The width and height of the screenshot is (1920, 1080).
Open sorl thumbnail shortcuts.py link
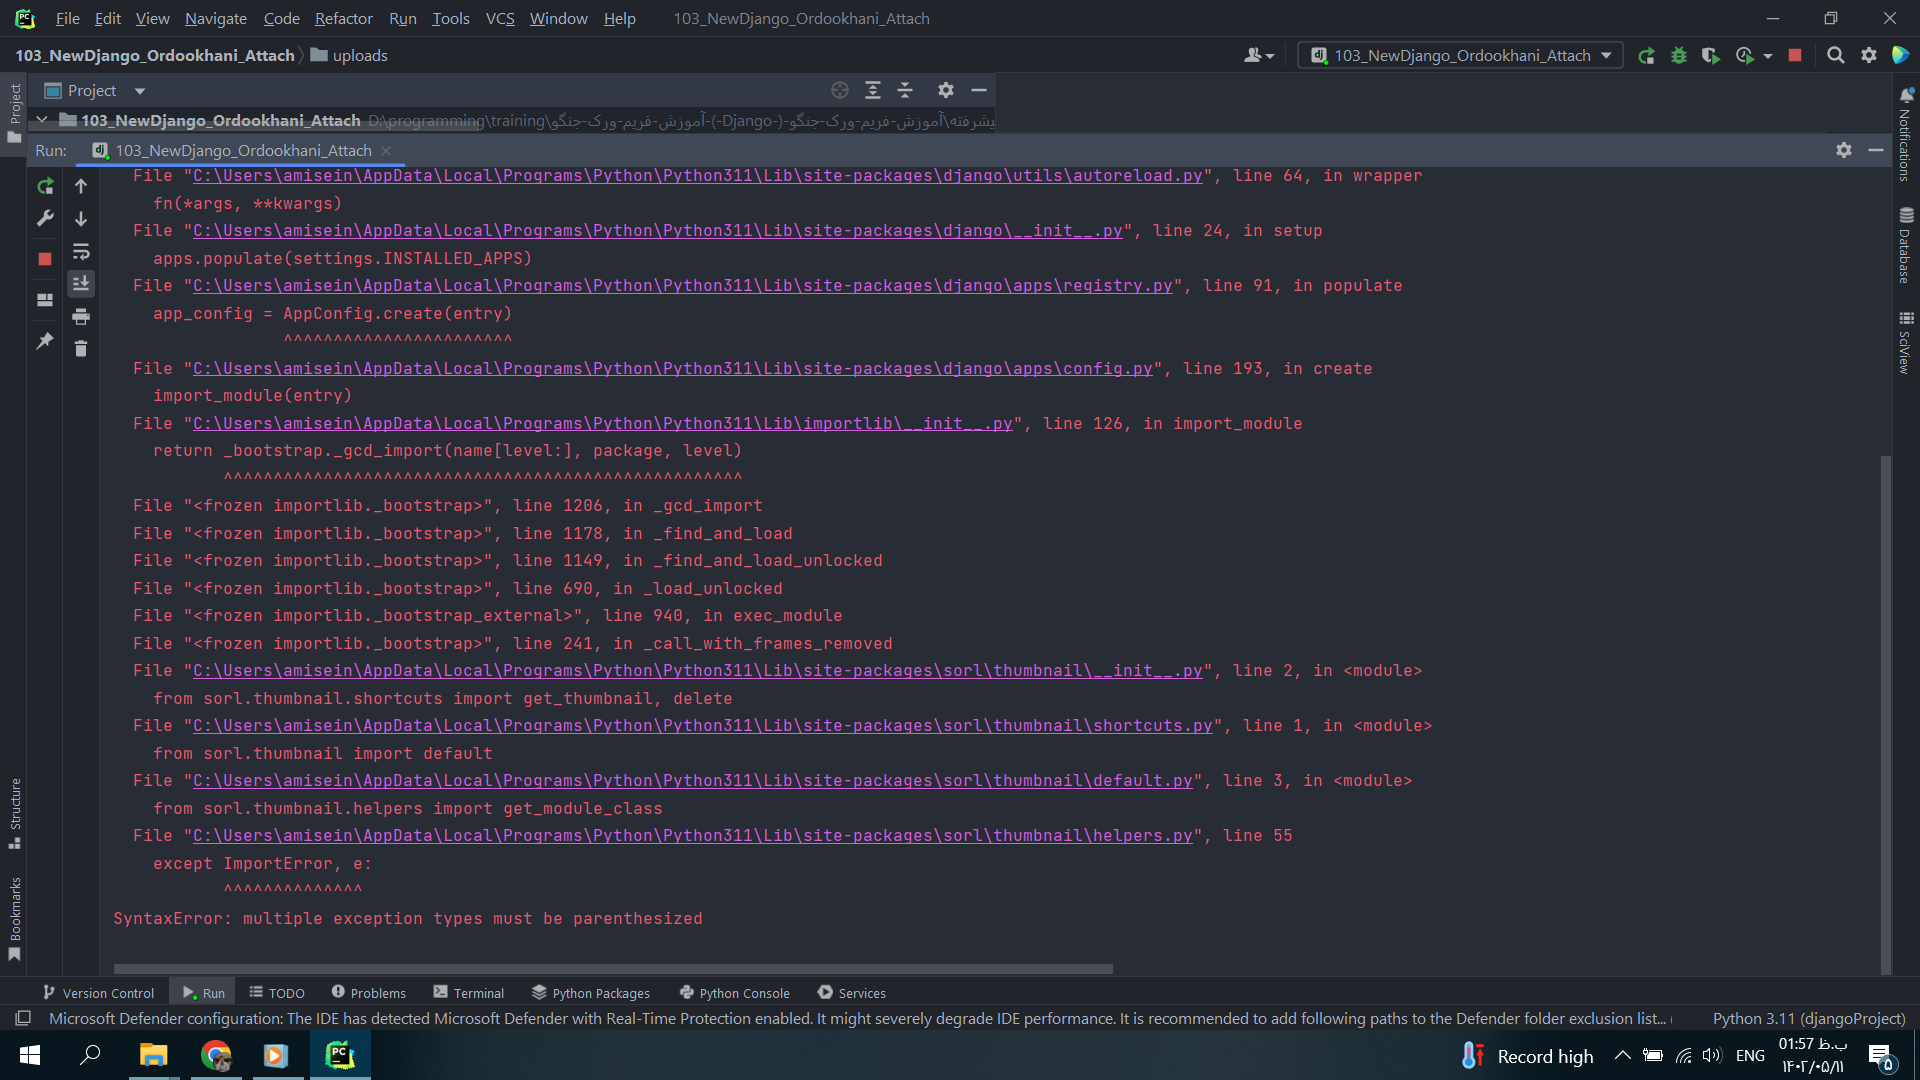(x=702, y=726)
